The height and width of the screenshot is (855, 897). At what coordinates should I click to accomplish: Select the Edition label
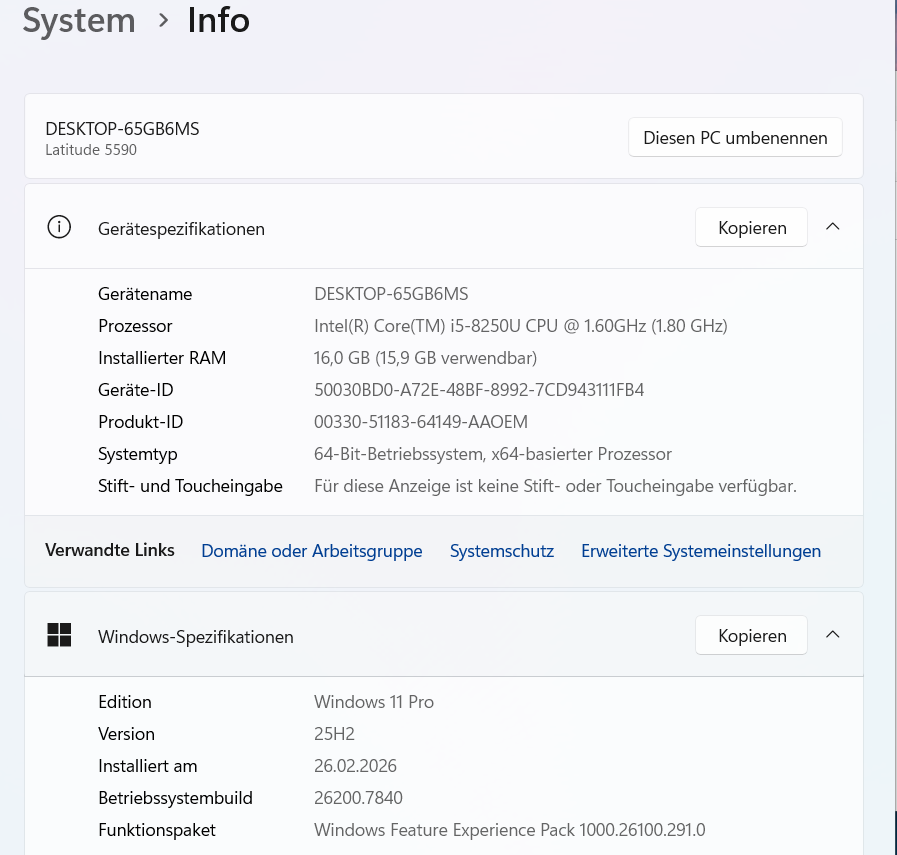click(125, 702)
